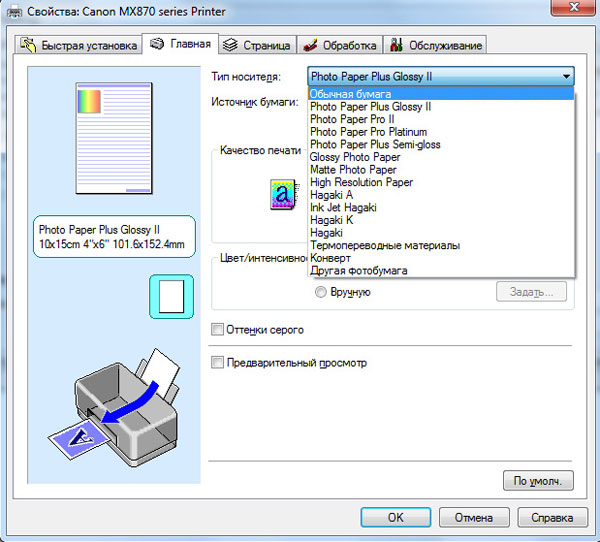Screen dimensions: 600x542
Task: Open the Страница tab
Action: [258, 45]
